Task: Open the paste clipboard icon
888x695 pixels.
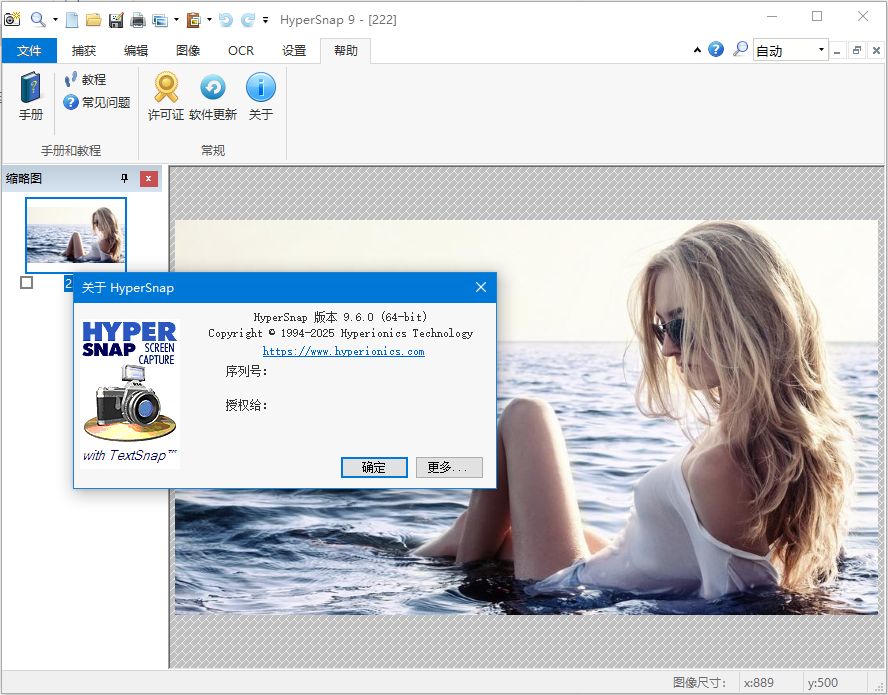Action: coord(193,18)
